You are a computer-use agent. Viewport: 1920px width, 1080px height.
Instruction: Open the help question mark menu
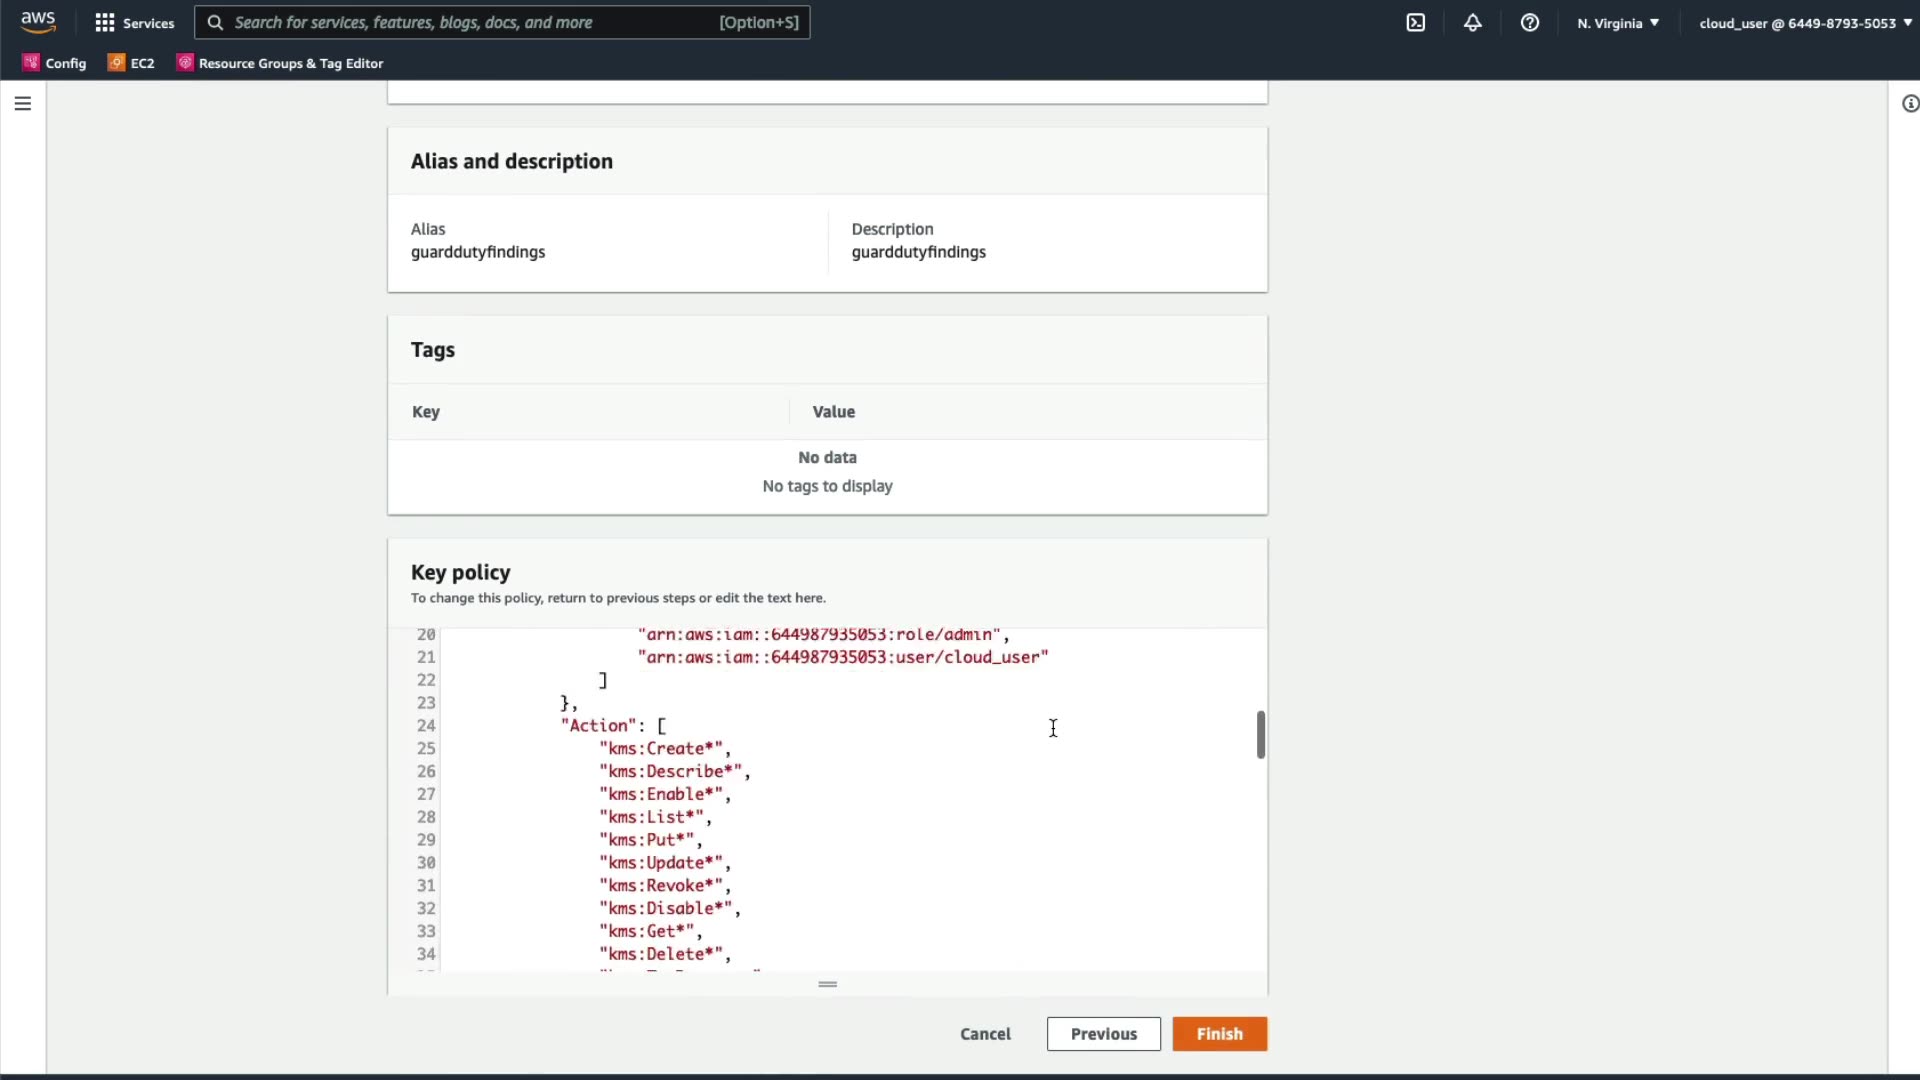tap(1529, 22)
